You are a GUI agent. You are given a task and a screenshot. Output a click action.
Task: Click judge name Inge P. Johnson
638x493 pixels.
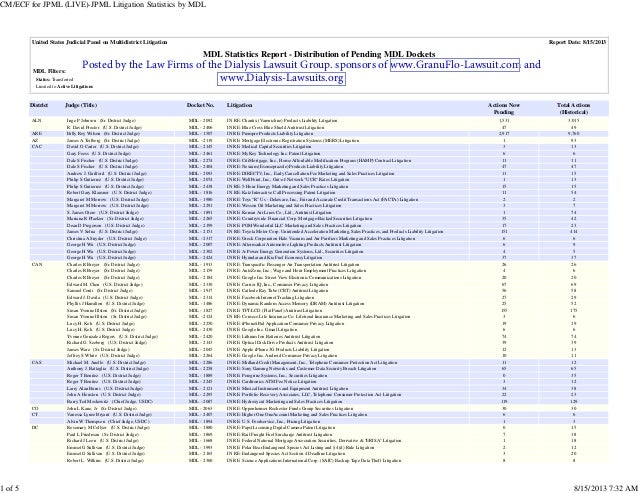coord(81,120)
